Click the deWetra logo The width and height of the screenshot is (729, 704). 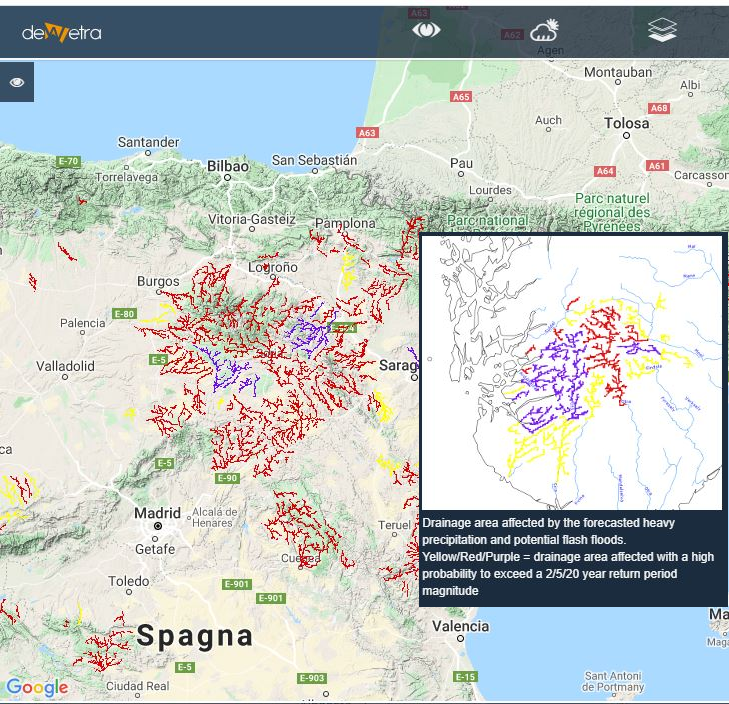point(61,32)
